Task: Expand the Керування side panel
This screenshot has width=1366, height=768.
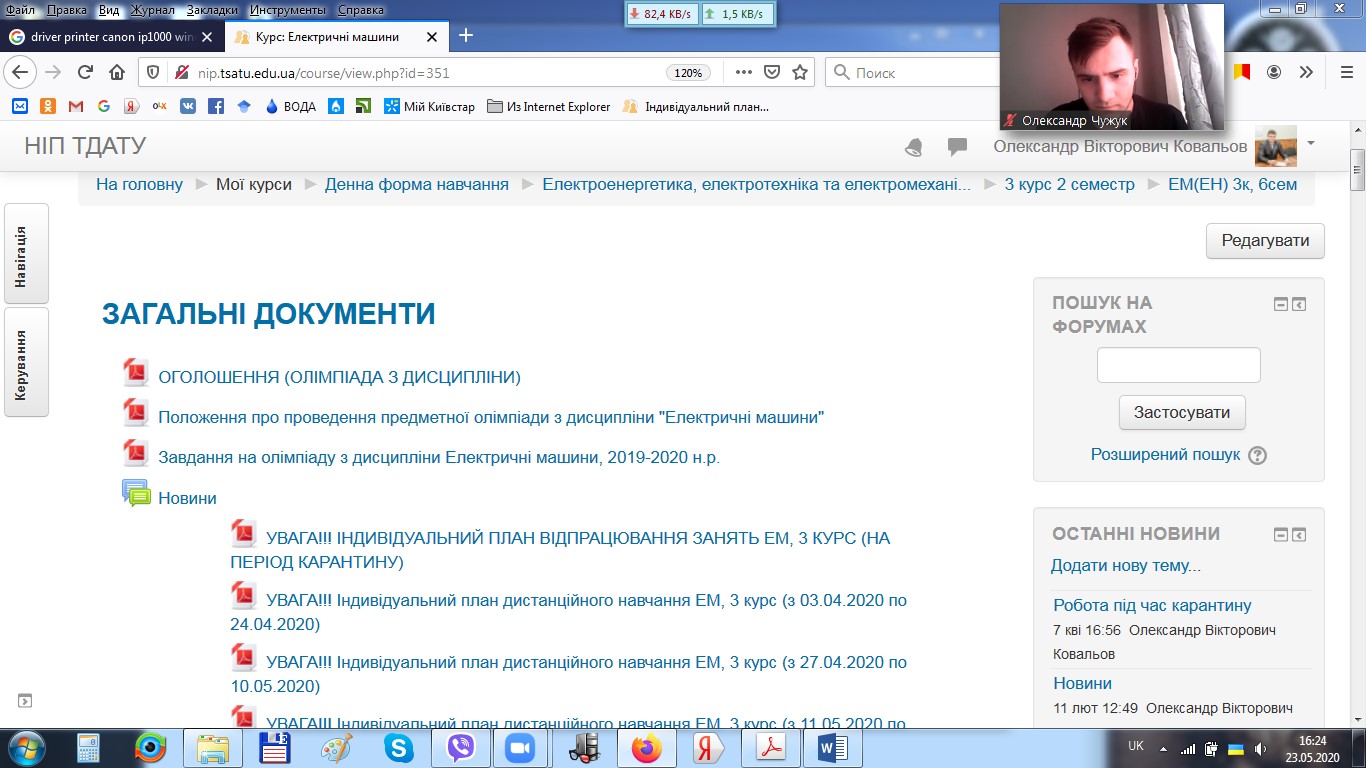Action: [26, 362]
